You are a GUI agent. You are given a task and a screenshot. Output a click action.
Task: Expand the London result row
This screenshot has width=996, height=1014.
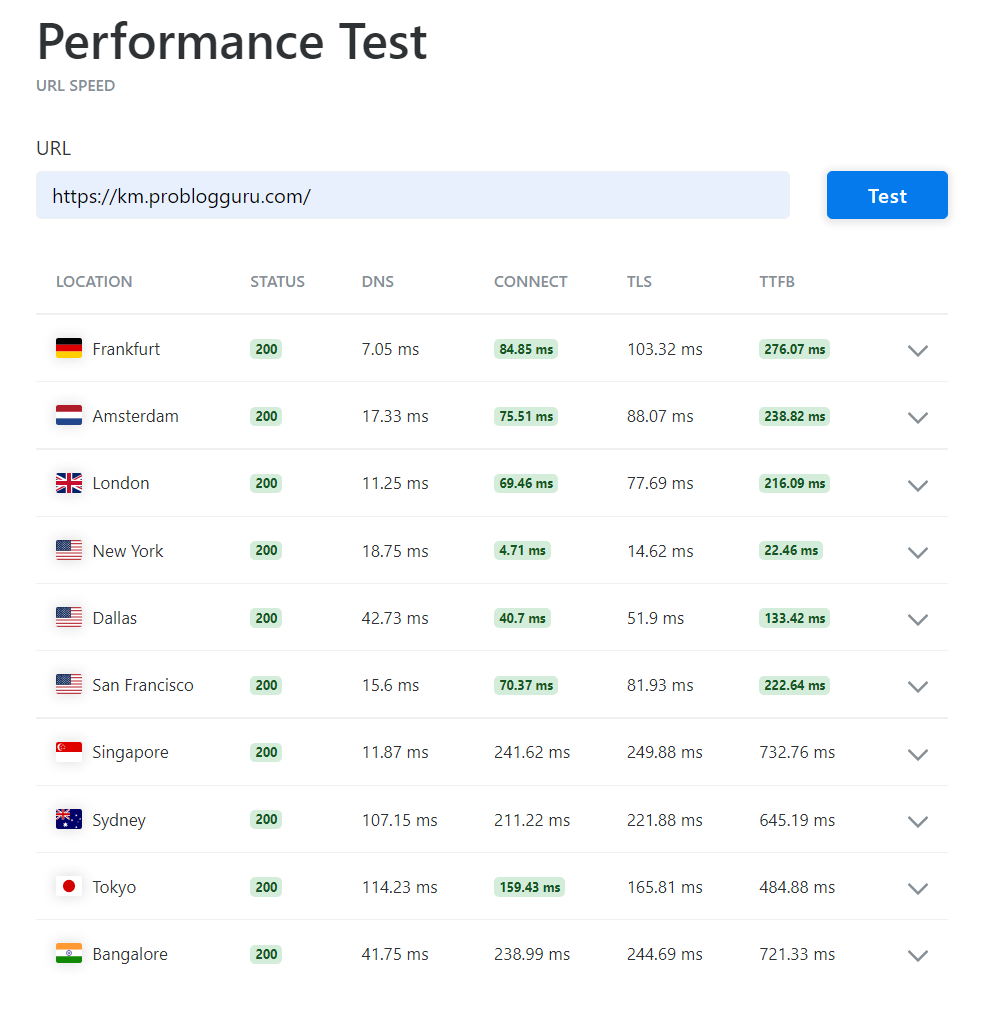[918, 485]
